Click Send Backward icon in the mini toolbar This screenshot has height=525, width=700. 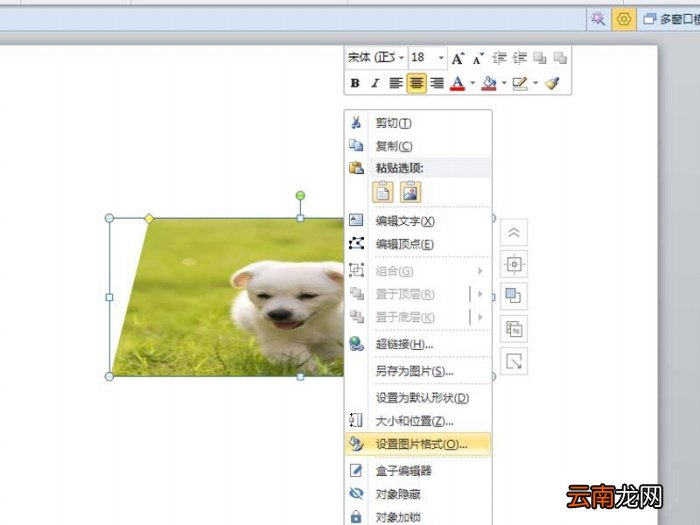point(560,58)
